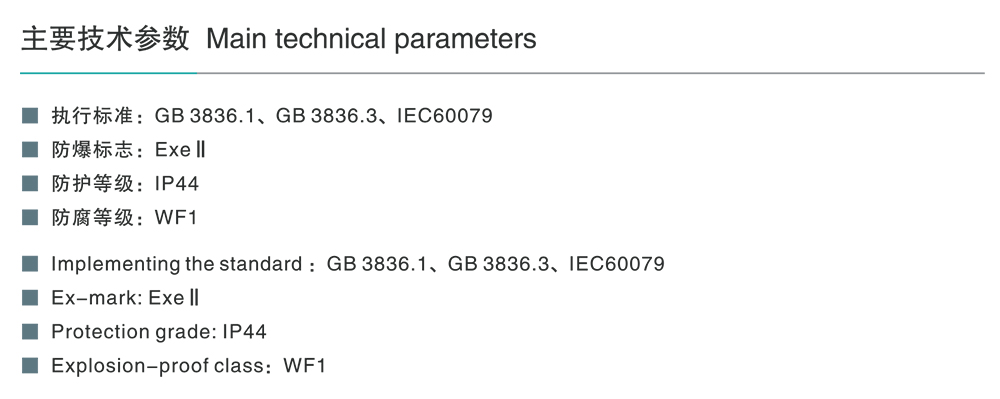Click the bullet before Explosion-proof class
Viewport: 1000px width, 399px height.
pyautogui.click(x=30, y=366)
